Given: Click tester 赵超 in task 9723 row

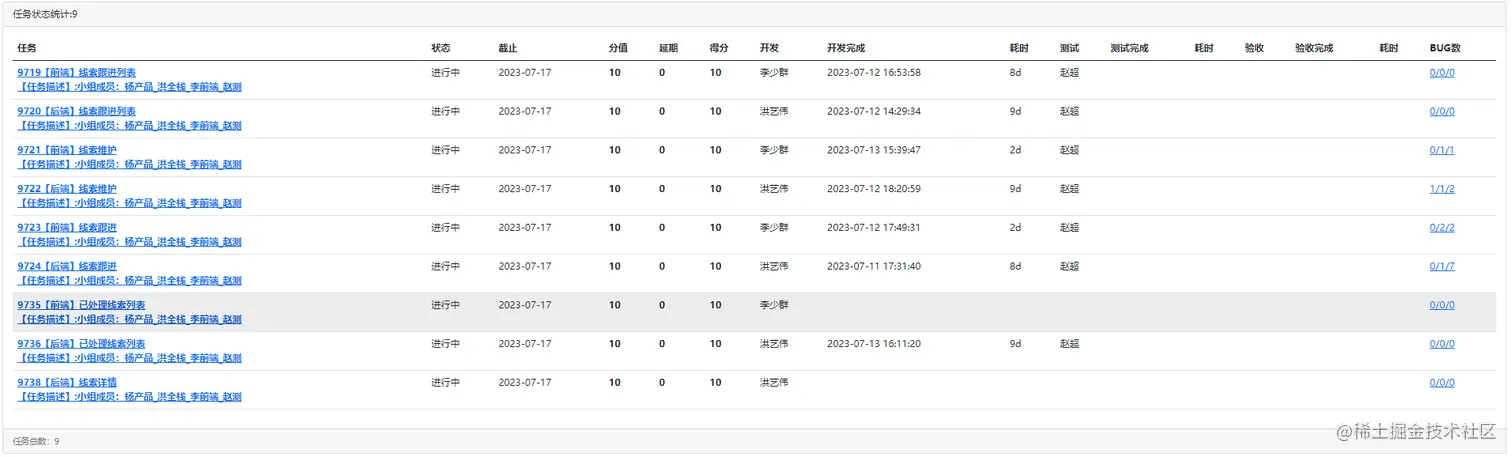Looking at the screenshot, I should pyautogui.click(x=1070, y=228).
